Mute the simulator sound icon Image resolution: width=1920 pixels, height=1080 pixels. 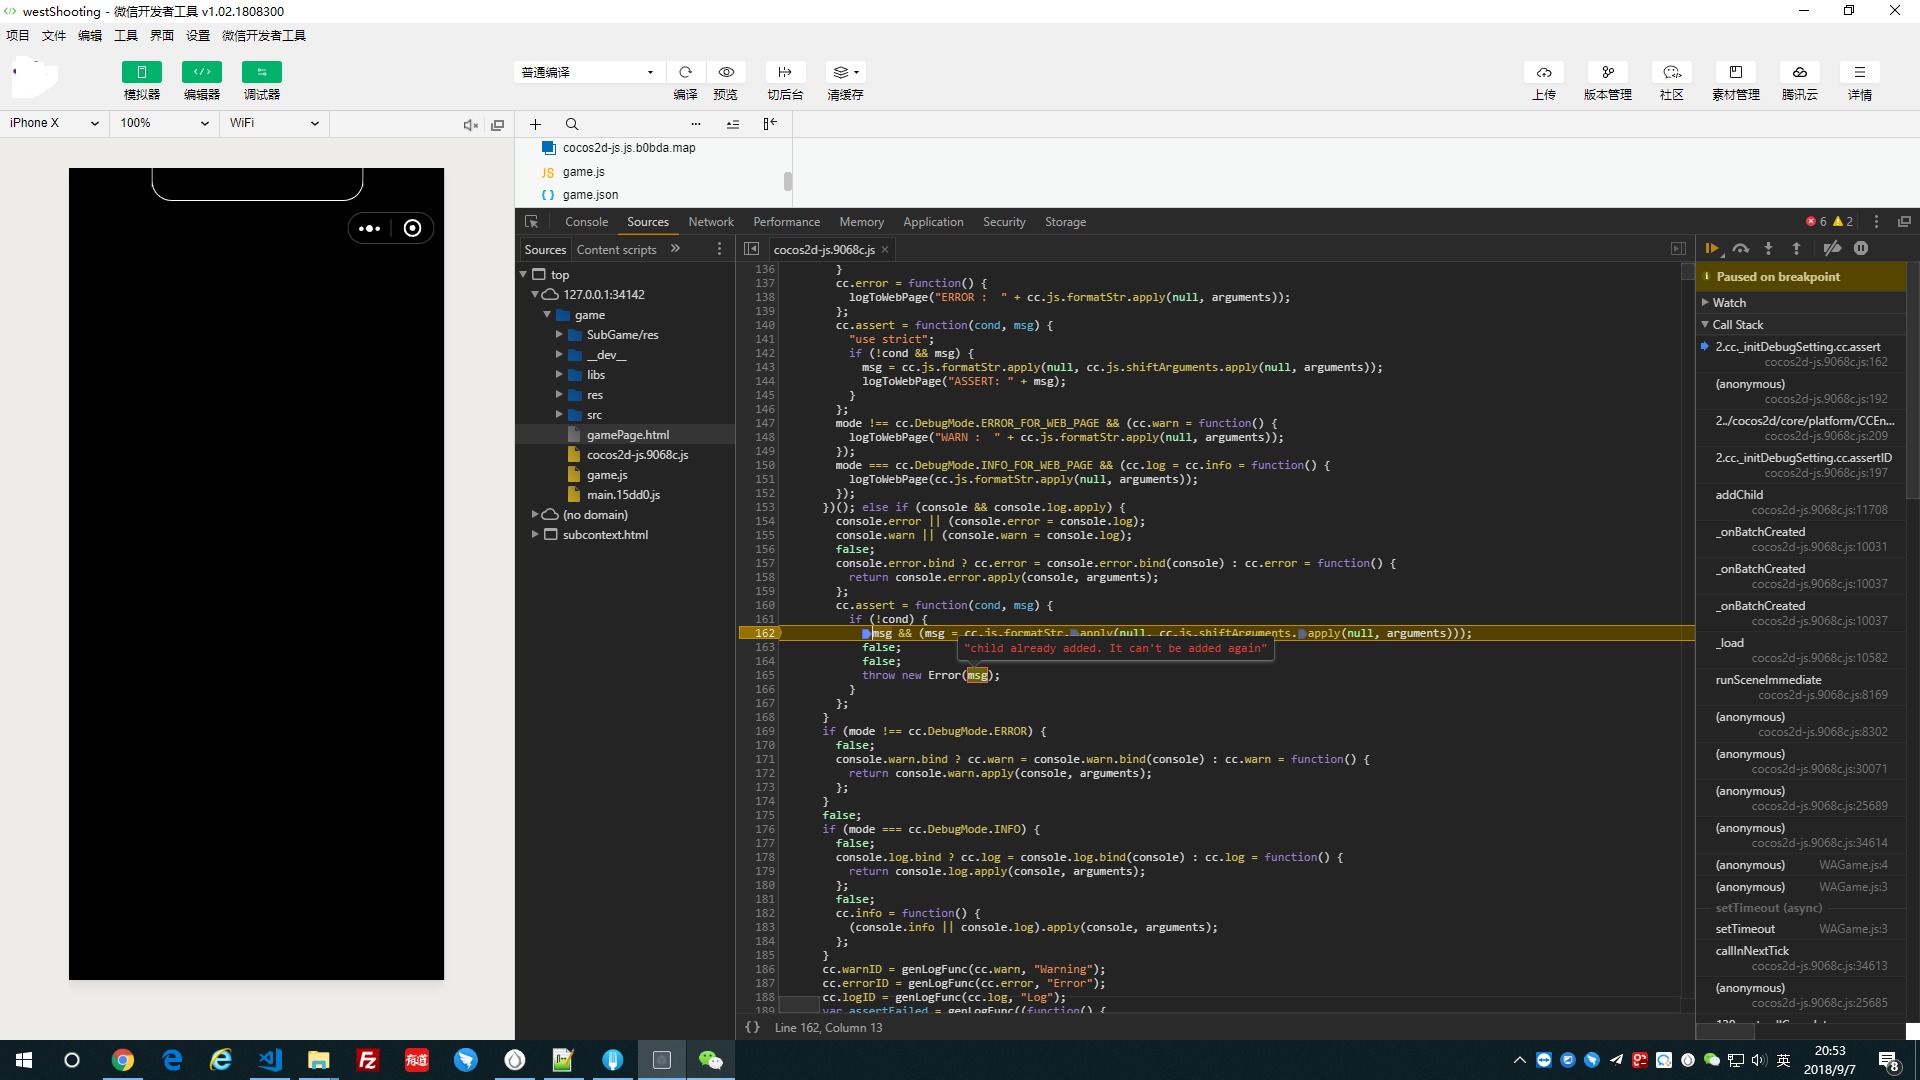point(470,125)
